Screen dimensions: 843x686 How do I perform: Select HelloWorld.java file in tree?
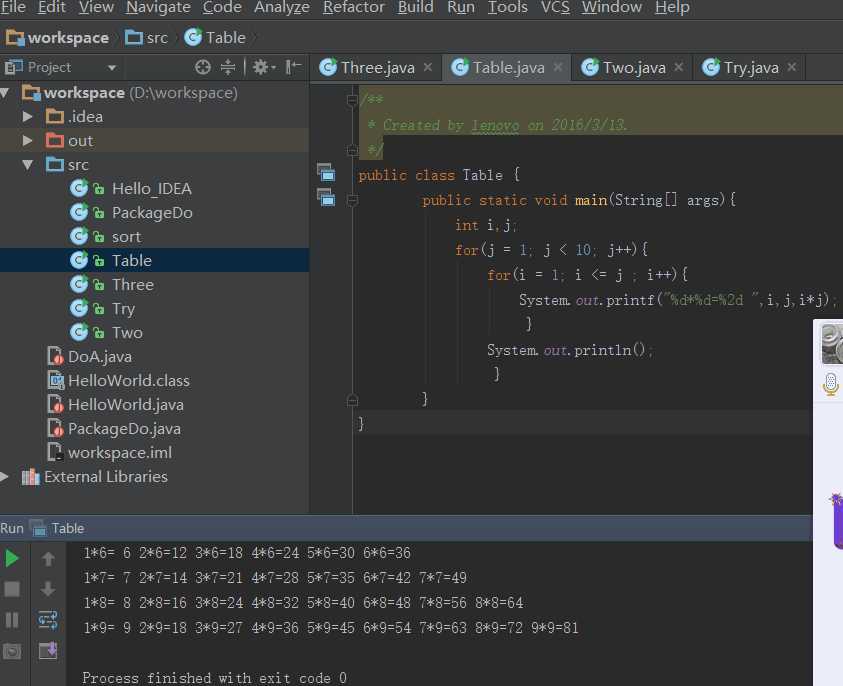coord(126,405)
